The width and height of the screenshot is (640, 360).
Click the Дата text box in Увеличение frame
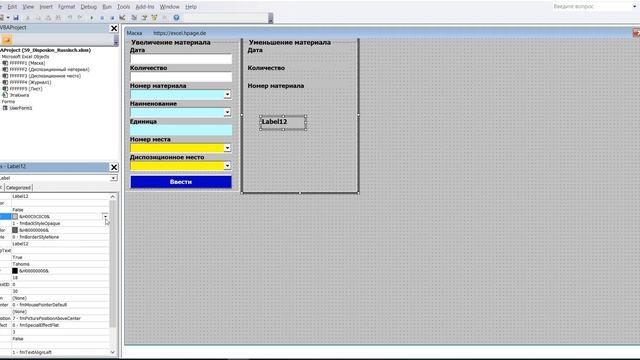point(181,59)
